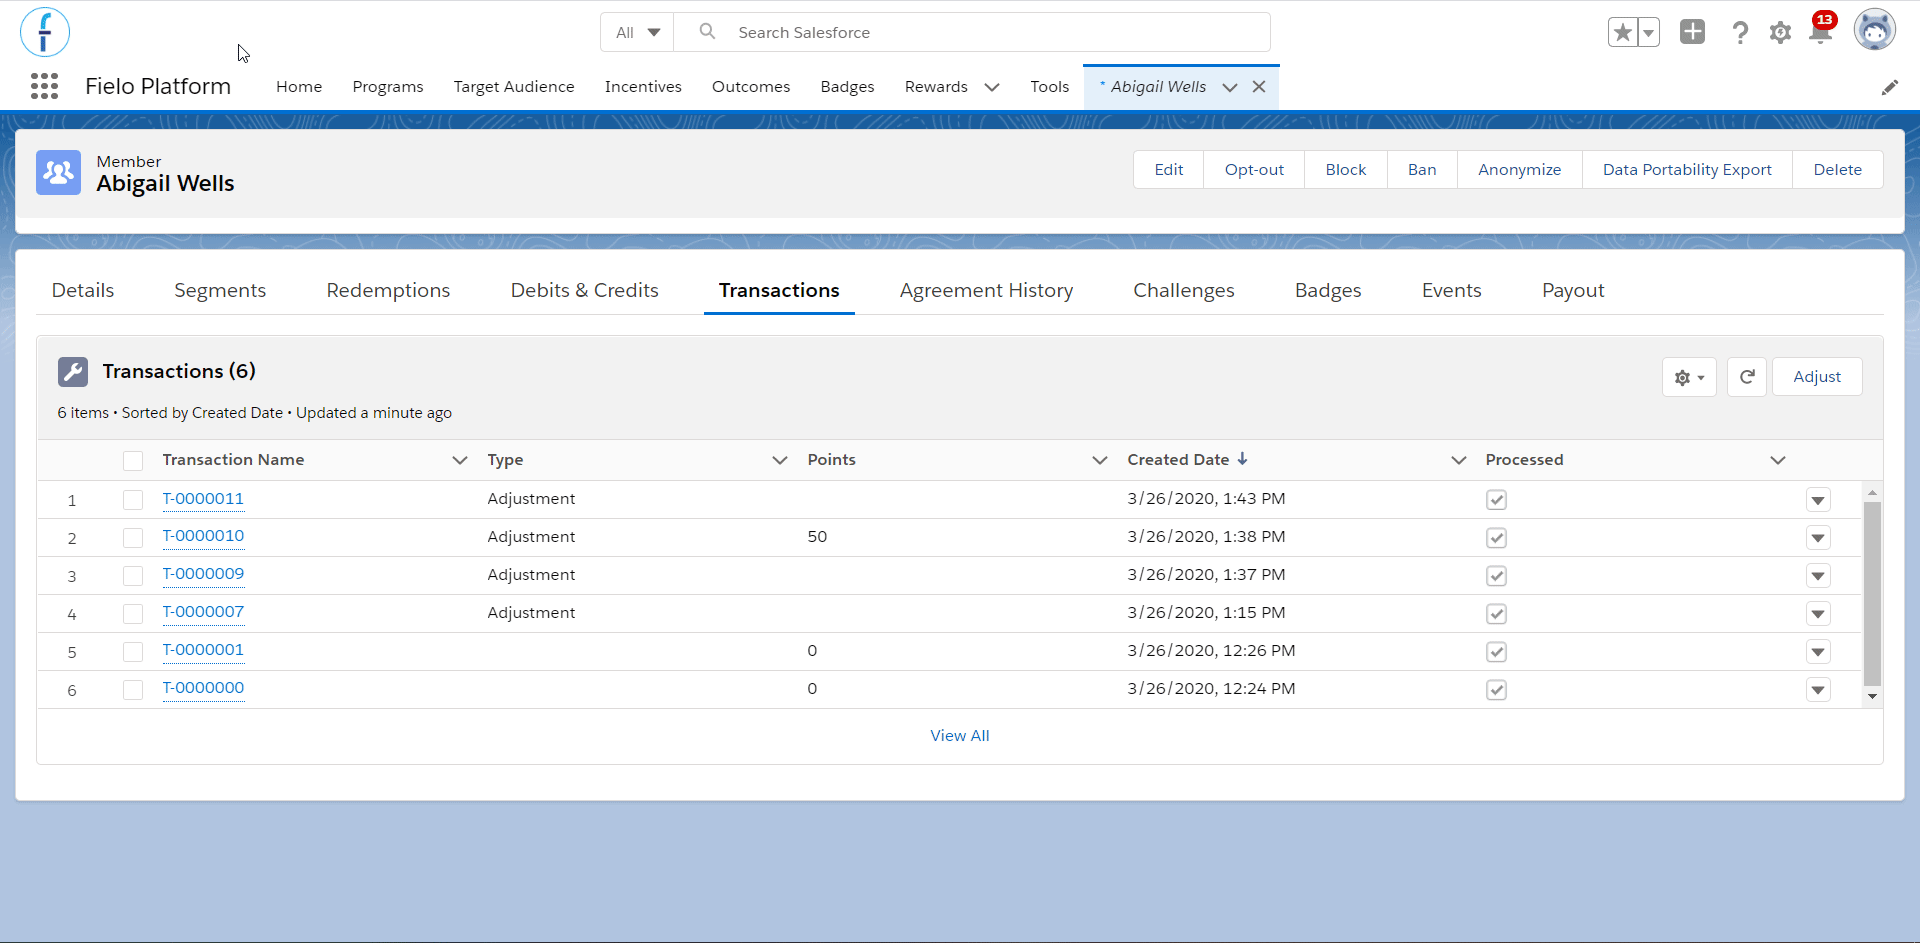Open the Challenges tab
This screenshot has width=1920, height=943.
1184,290
